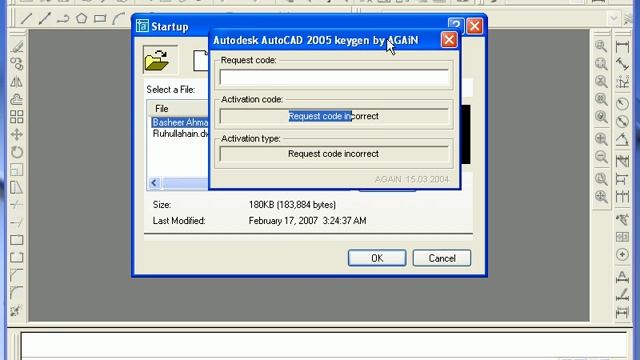Image resolution: width=640 pixels, height=360 pixels.
Task: Select the Diameter Dimension tool
Action: click(x=622, y=121)
